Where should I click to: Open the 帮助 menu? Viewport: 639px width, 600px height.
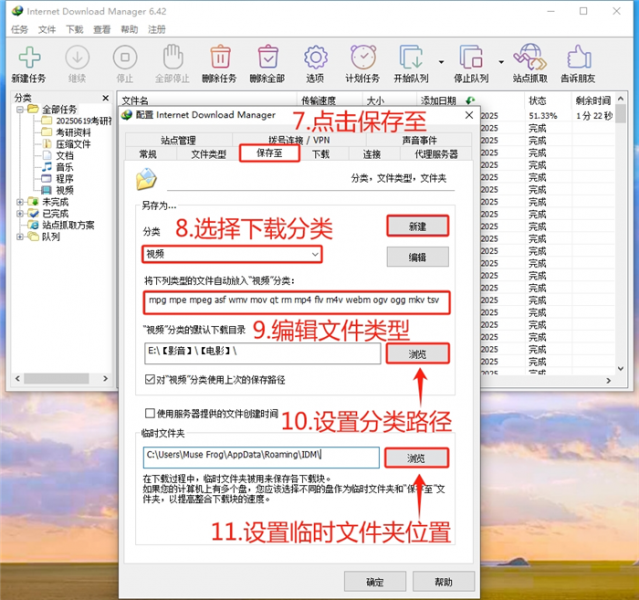(x=129, y=29)
